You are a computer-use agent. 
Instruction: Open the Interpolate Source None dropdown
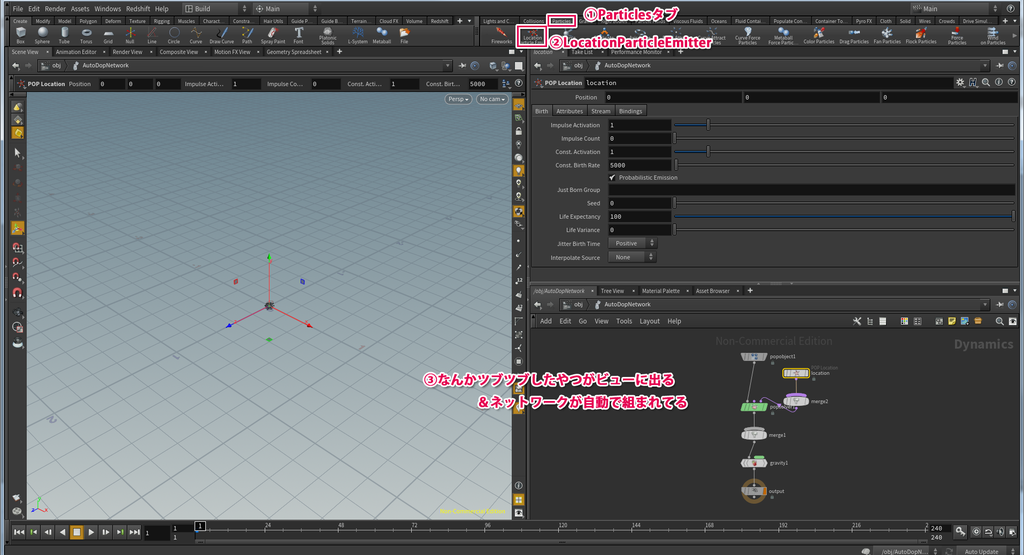632,257
